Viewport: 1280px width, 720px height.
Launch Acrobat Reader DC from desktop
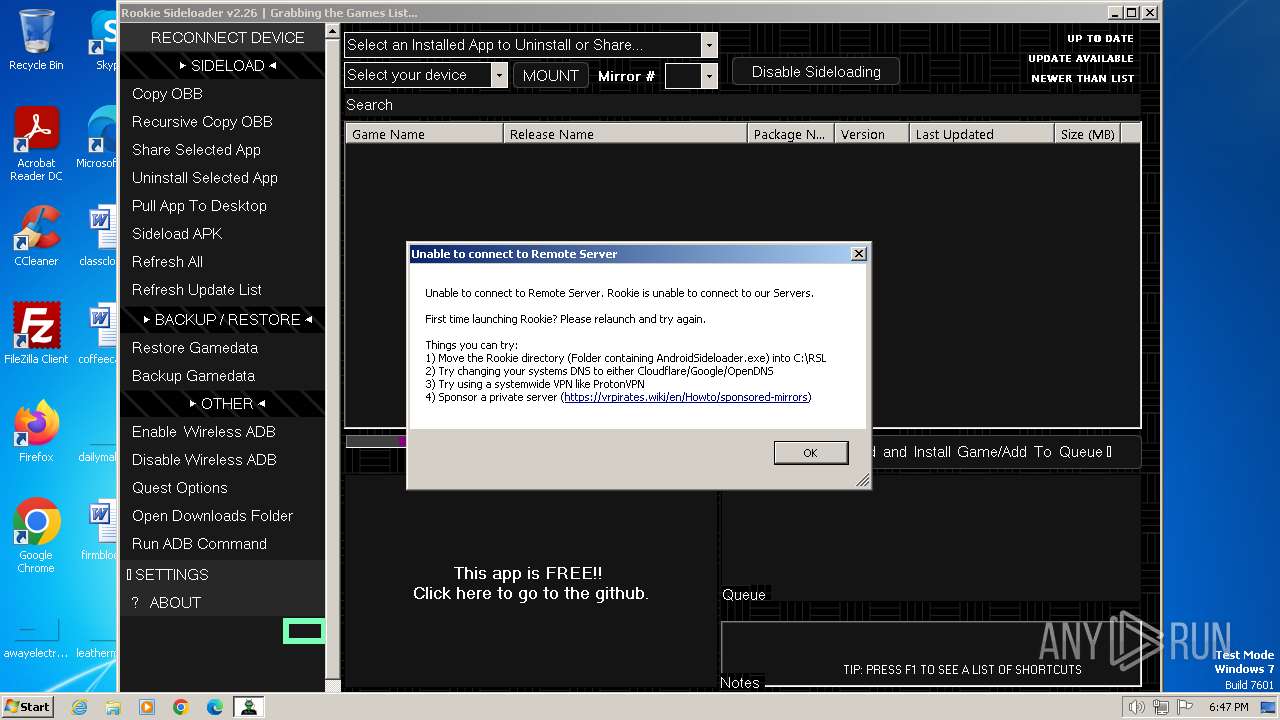[36, 144]
